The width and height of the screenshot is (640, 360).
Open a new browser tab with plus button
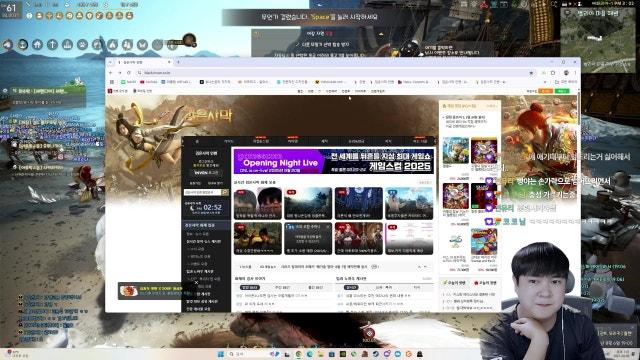(x=178, y=62)
